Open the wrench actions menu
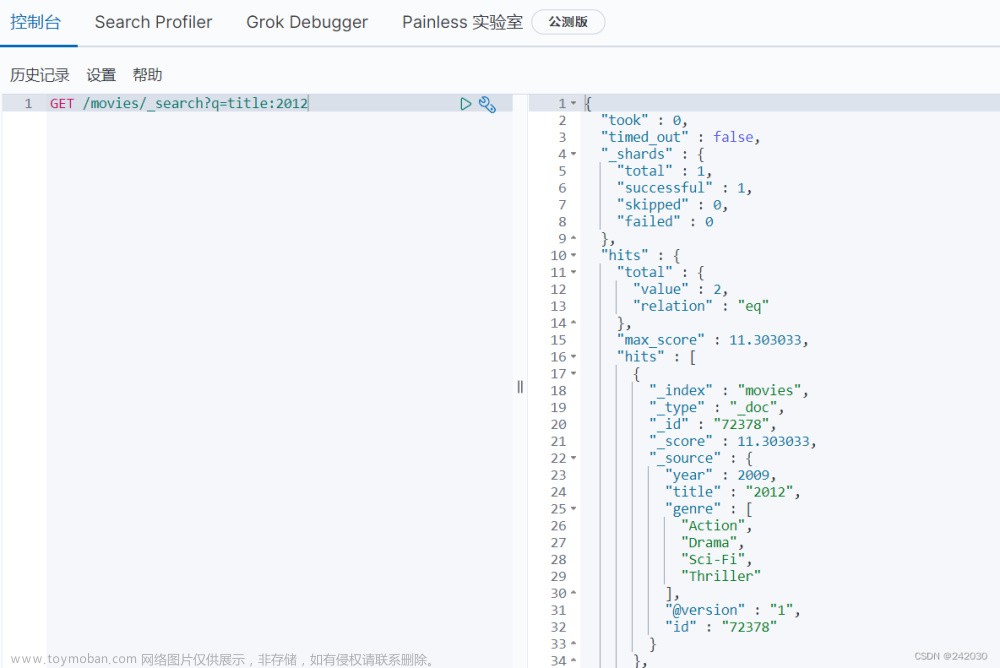This screenshot has width=1000, height=668. [487, 104]
